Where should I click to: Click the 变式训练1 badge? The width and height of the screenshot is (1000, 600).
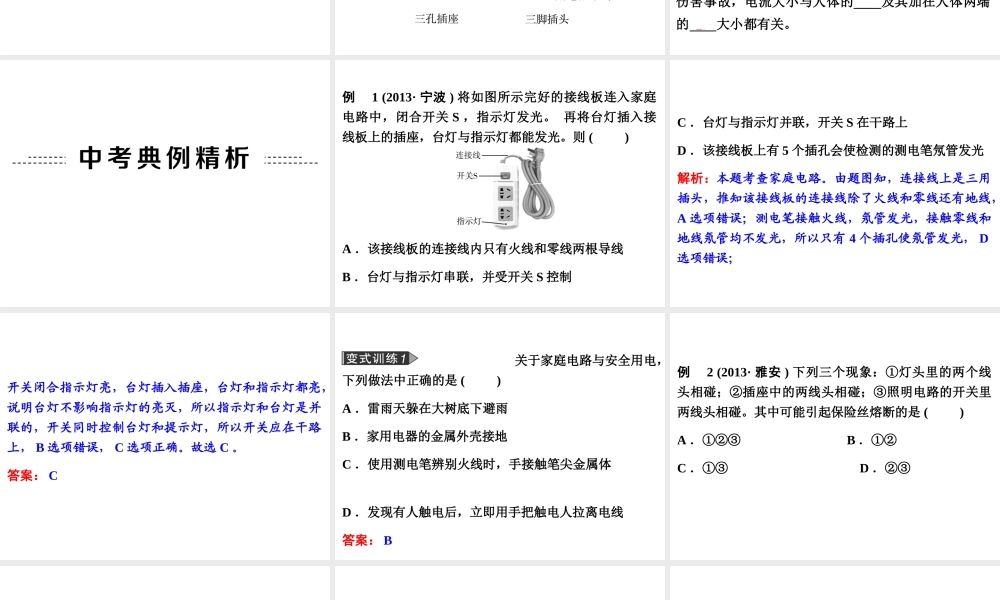point(379,358)
